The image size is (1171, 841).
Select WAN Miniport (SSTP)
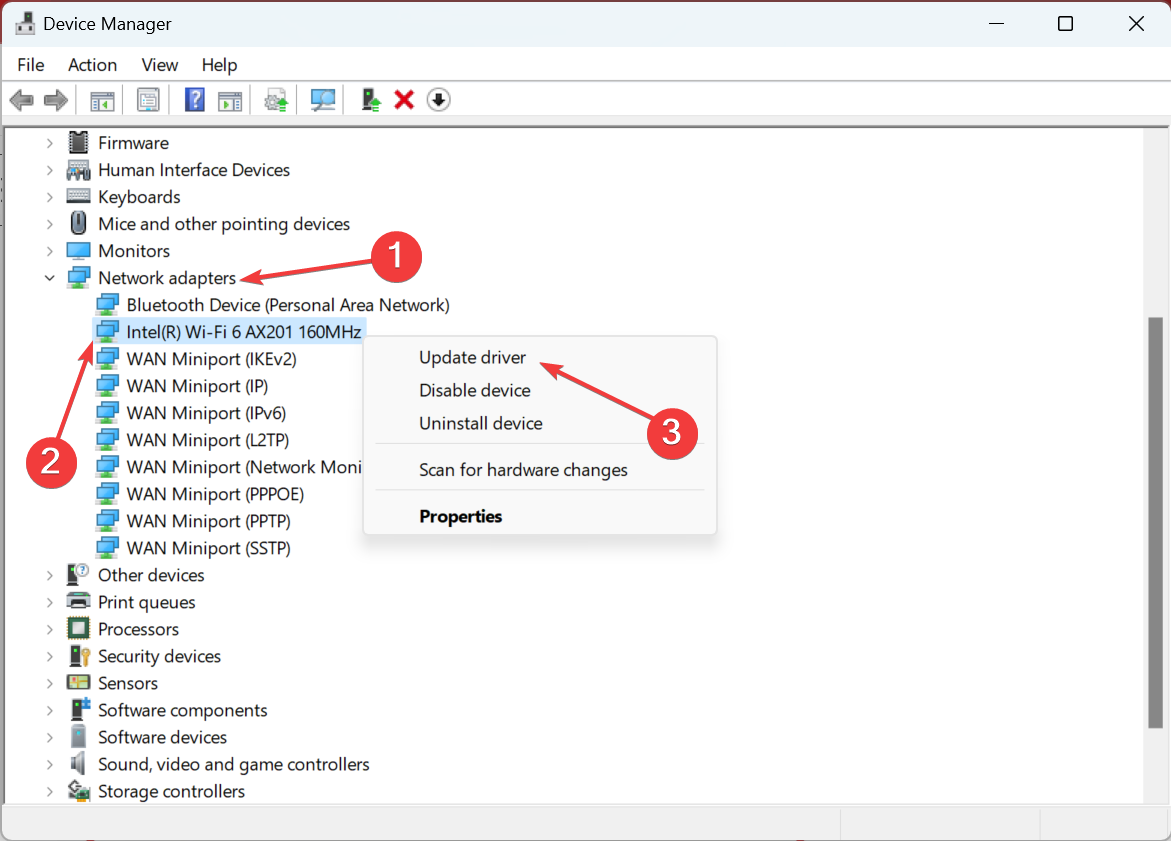(x=208, y=547)
